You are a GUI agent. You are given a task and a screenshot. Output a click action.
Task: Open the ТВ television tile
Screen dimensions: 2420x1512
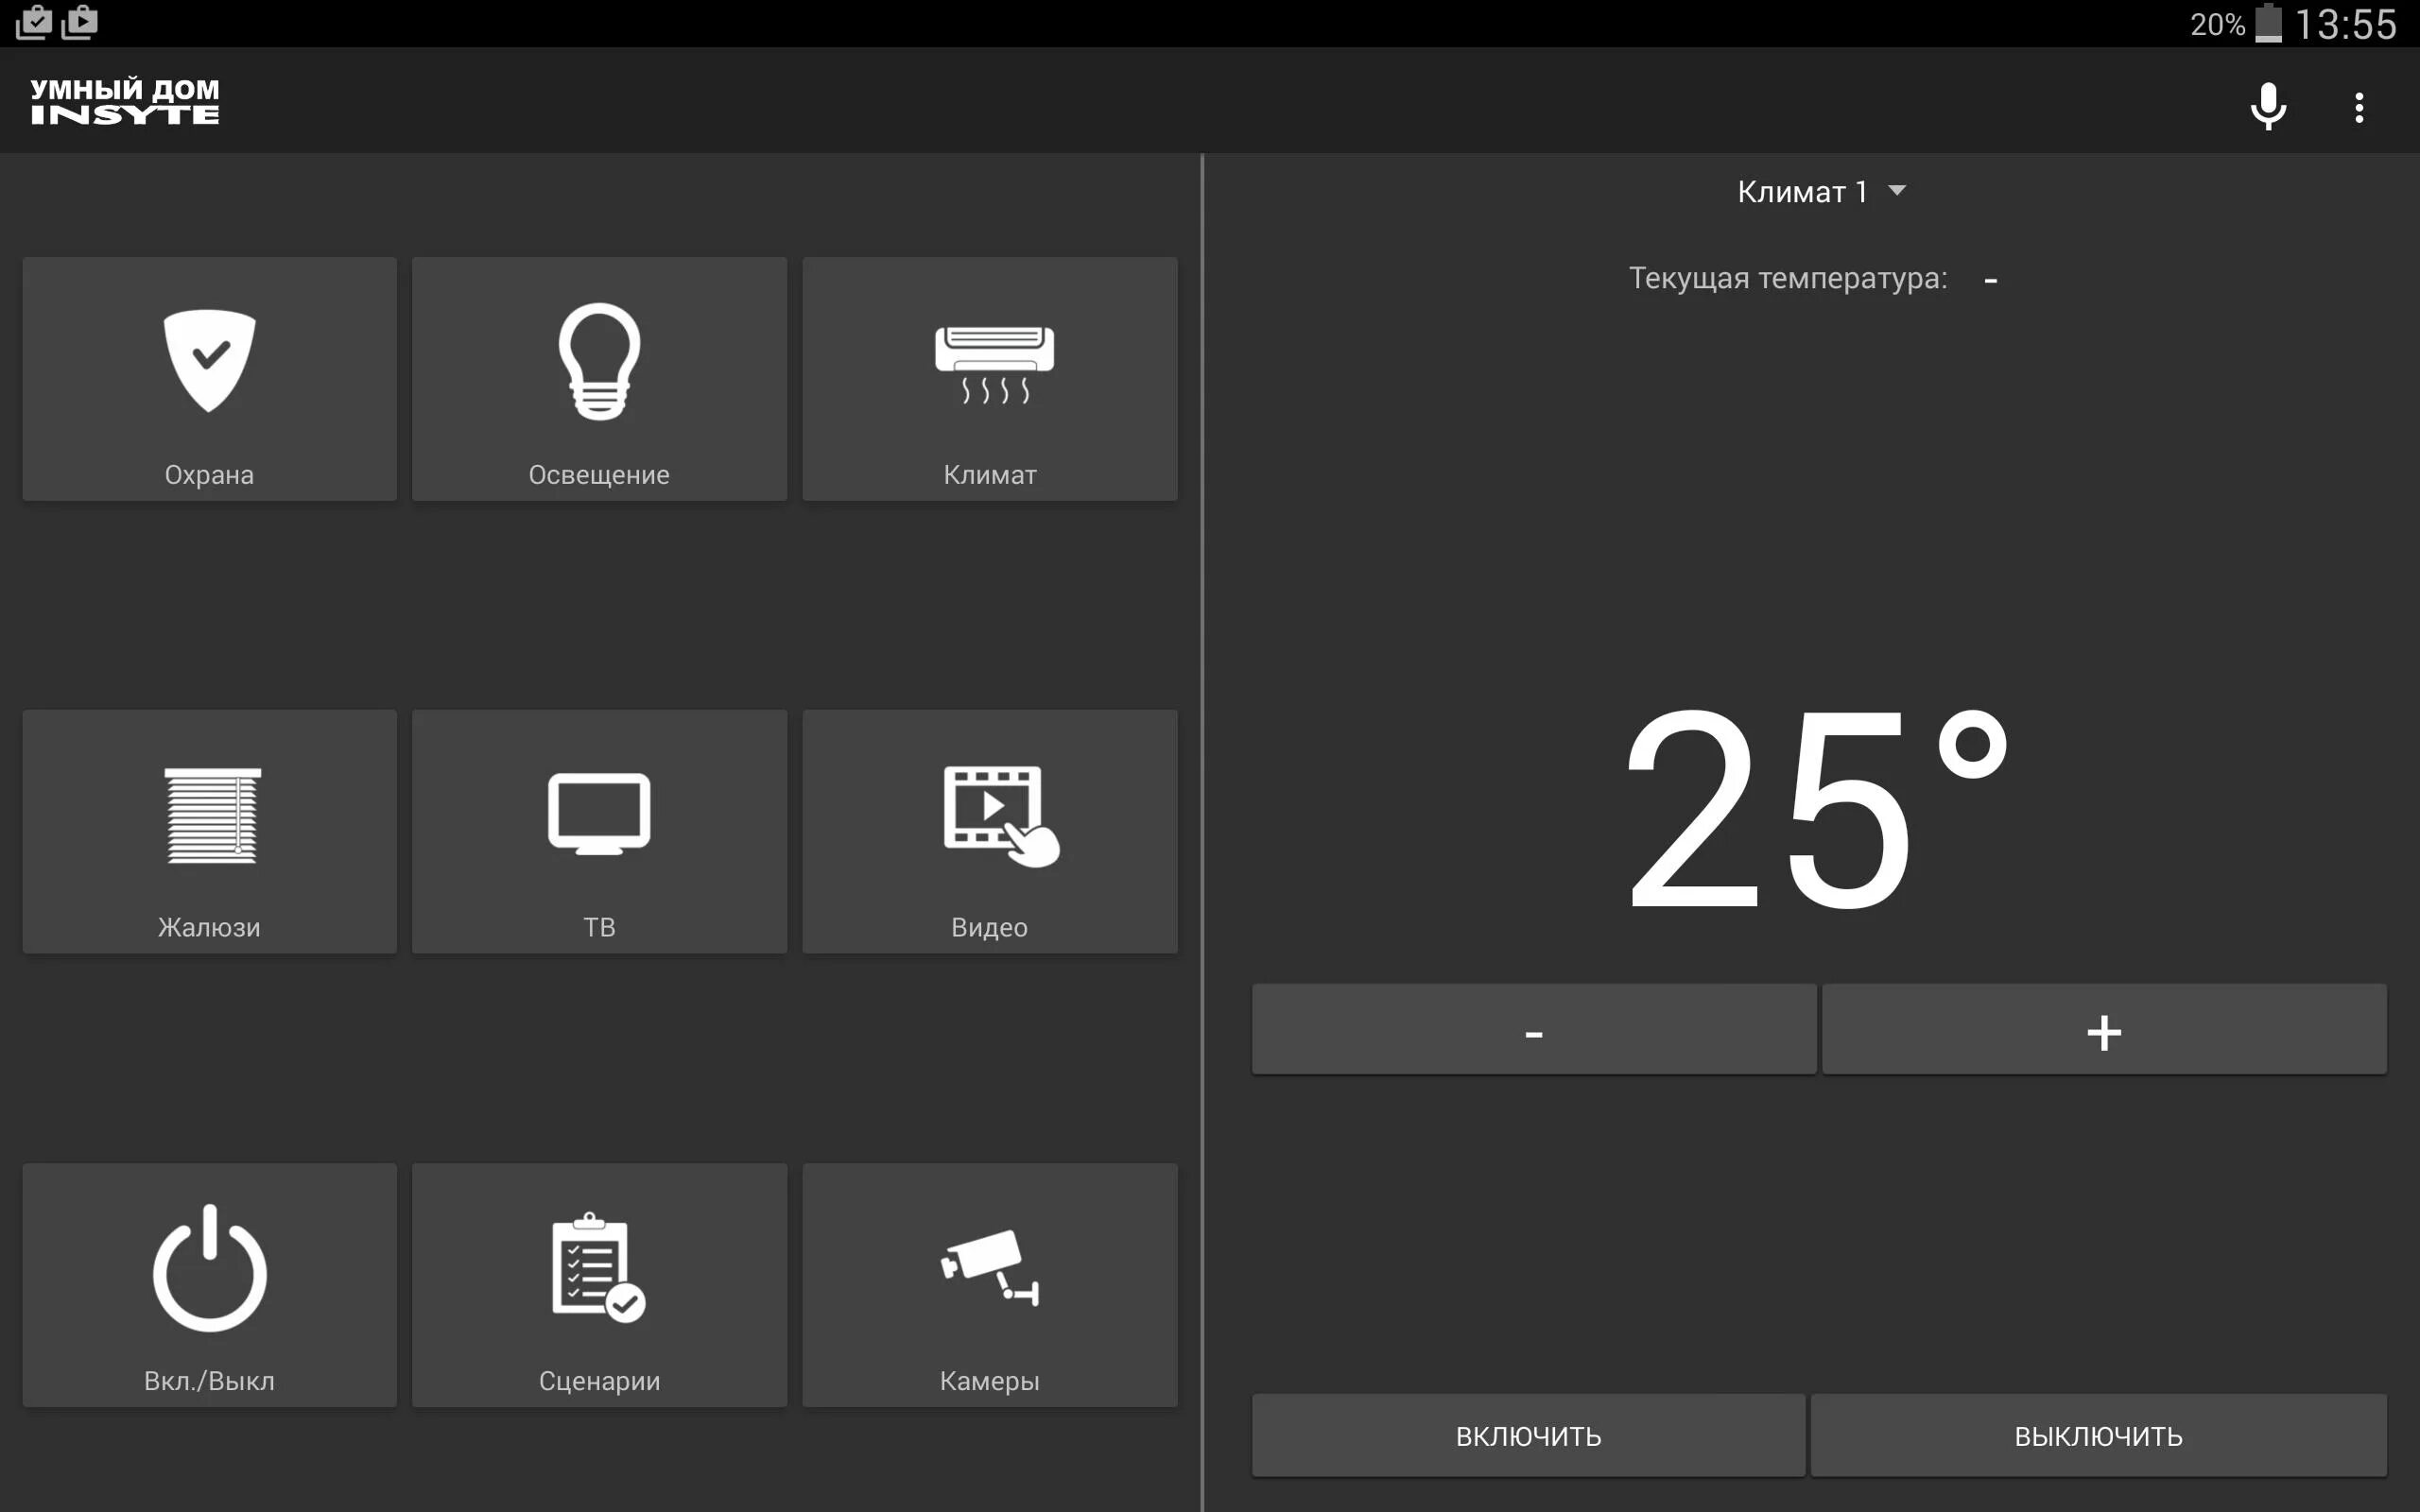point(599,832)
